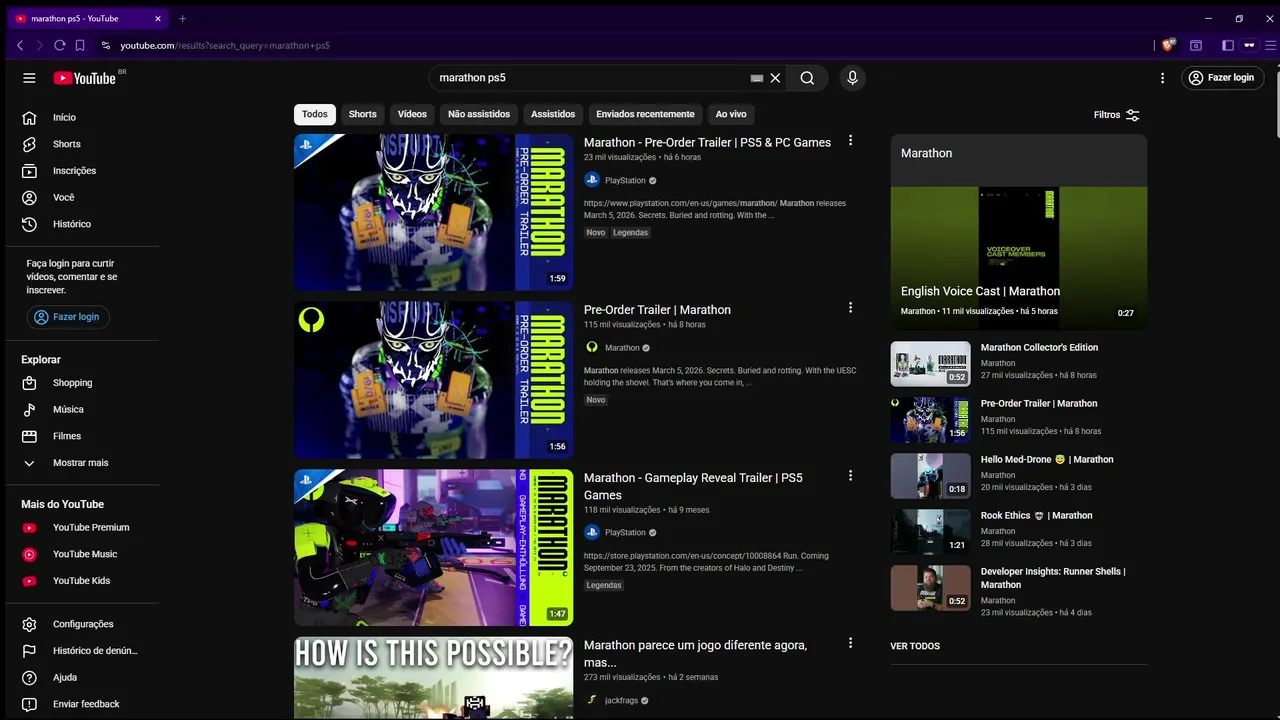
Task: Close the marathon ps5 YouTube tab
Action: [x=157, y=18]
